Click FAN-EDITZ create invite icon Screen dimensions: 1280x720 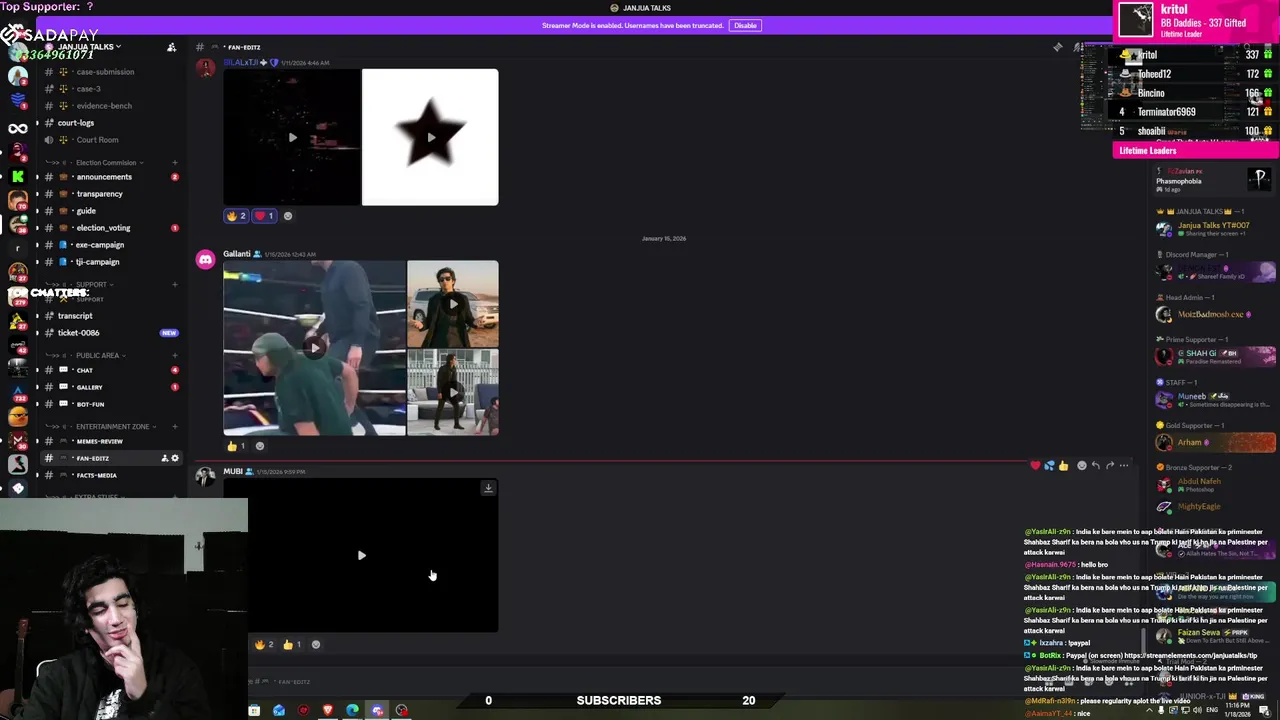164,458
